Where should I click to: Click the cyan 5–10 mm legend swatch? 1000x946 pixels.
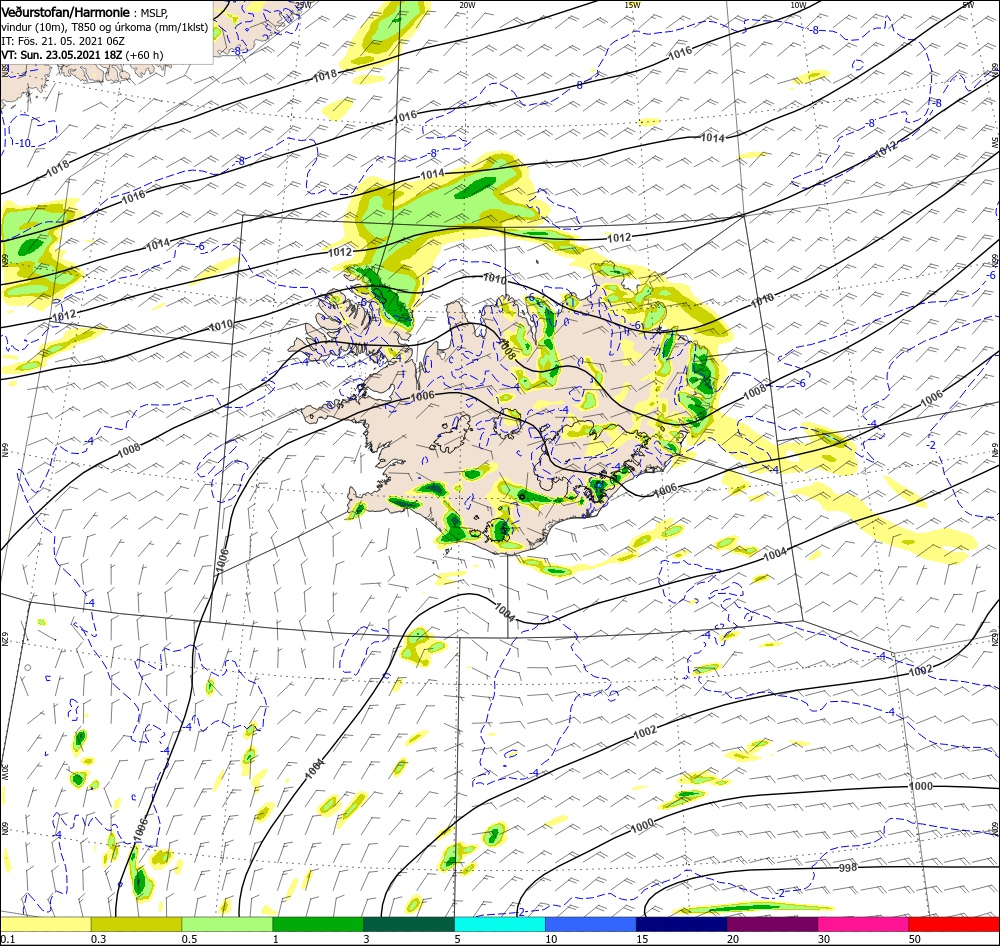(x=500, y=924)
